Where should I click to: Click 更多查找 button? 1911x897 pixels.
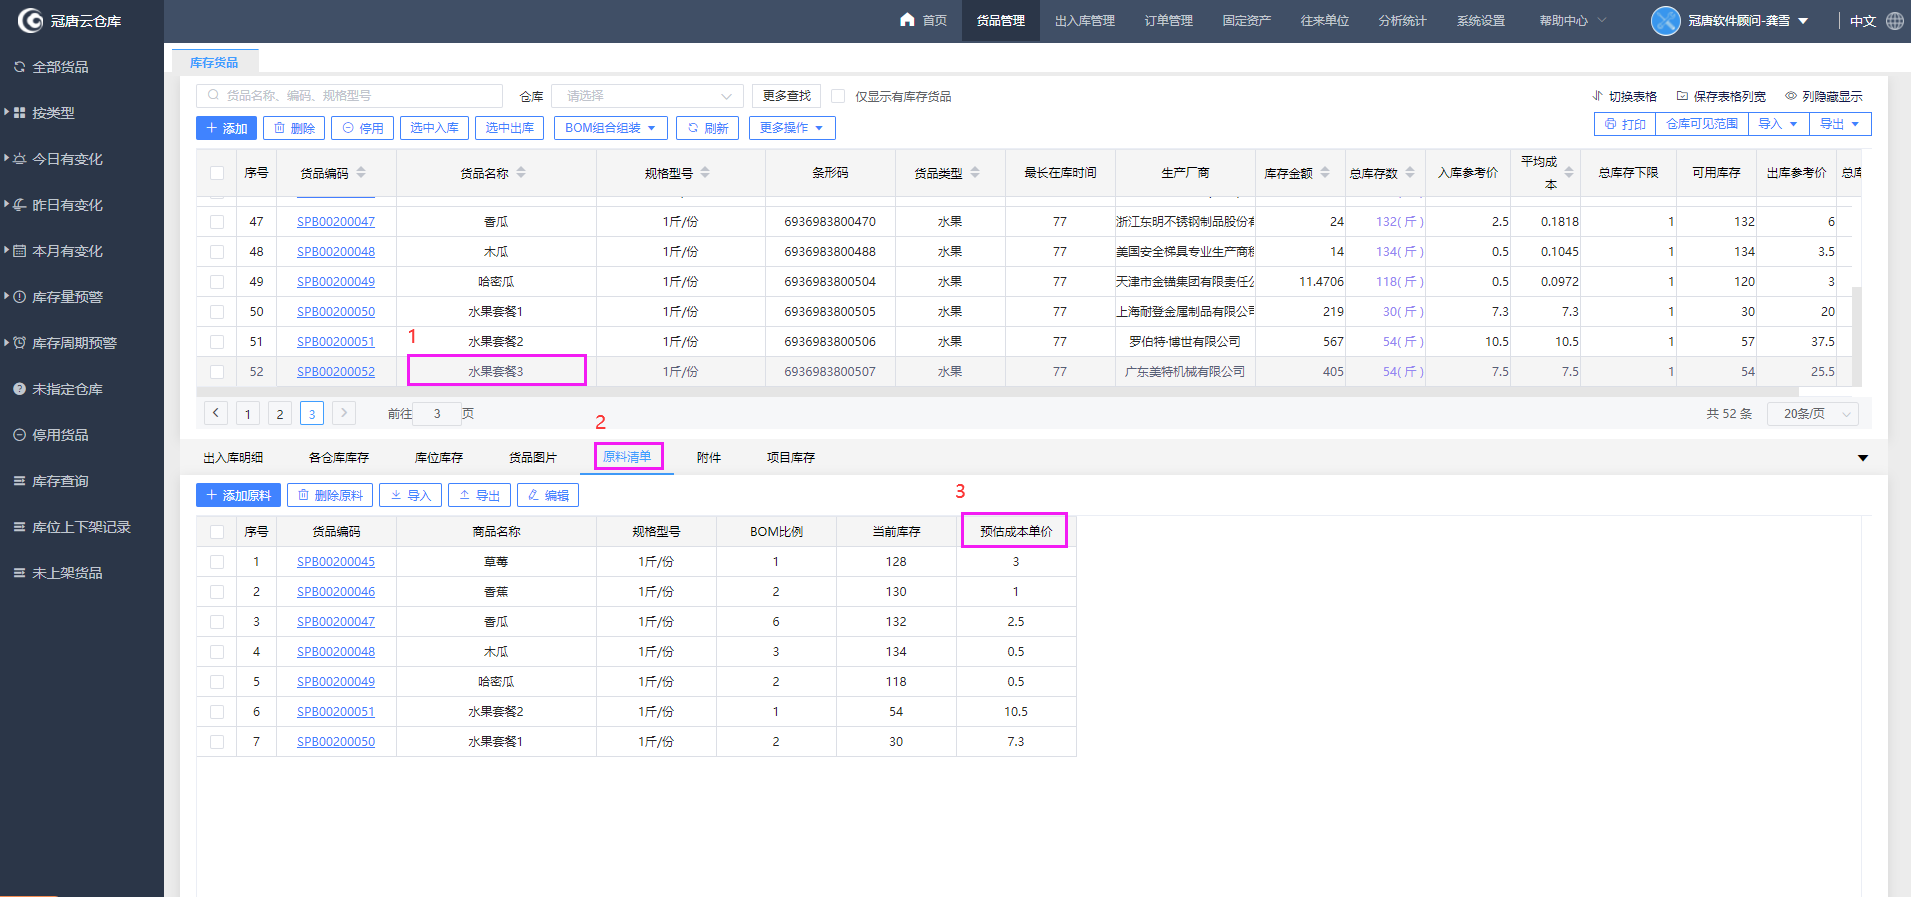[786, 96]
